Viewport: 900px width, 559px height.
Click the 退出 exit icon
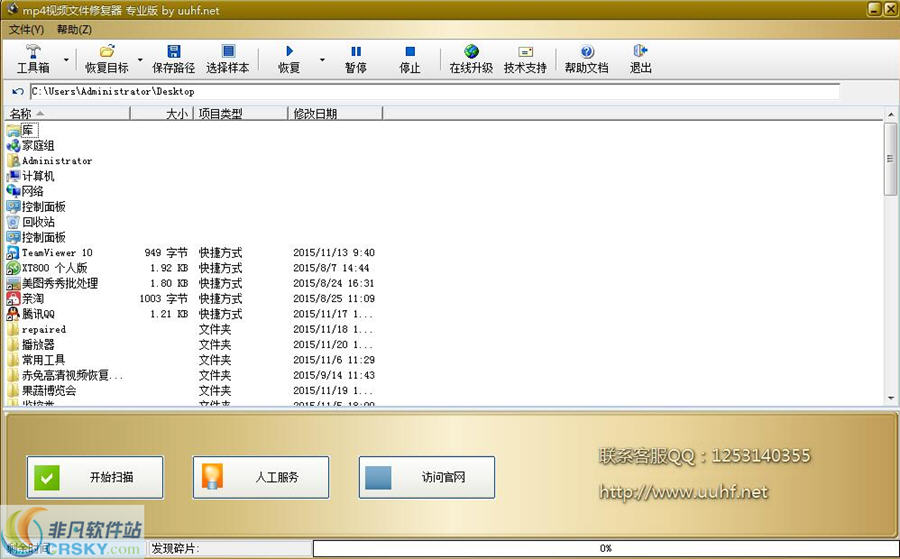[641, 52]
